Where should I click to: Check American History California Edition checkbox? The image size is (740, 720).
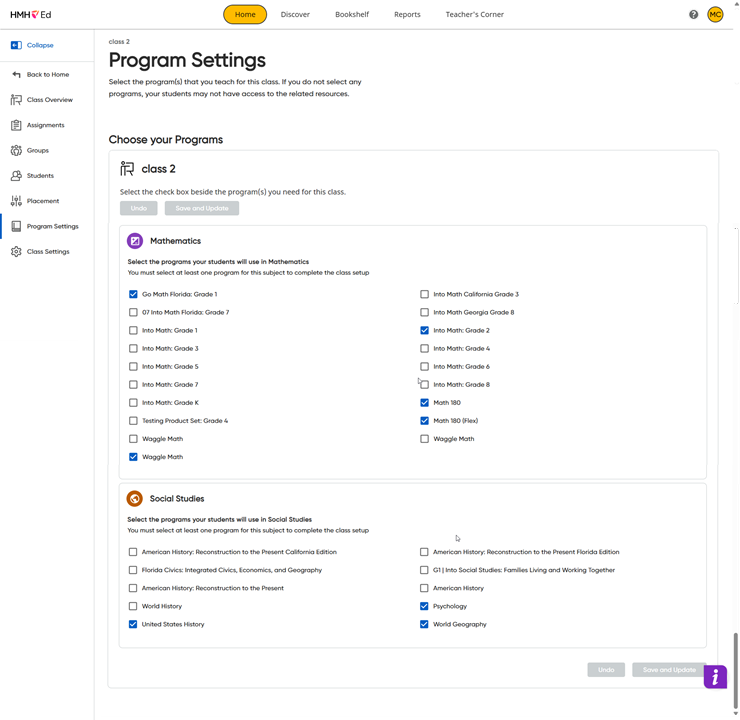tap(133, 552)
